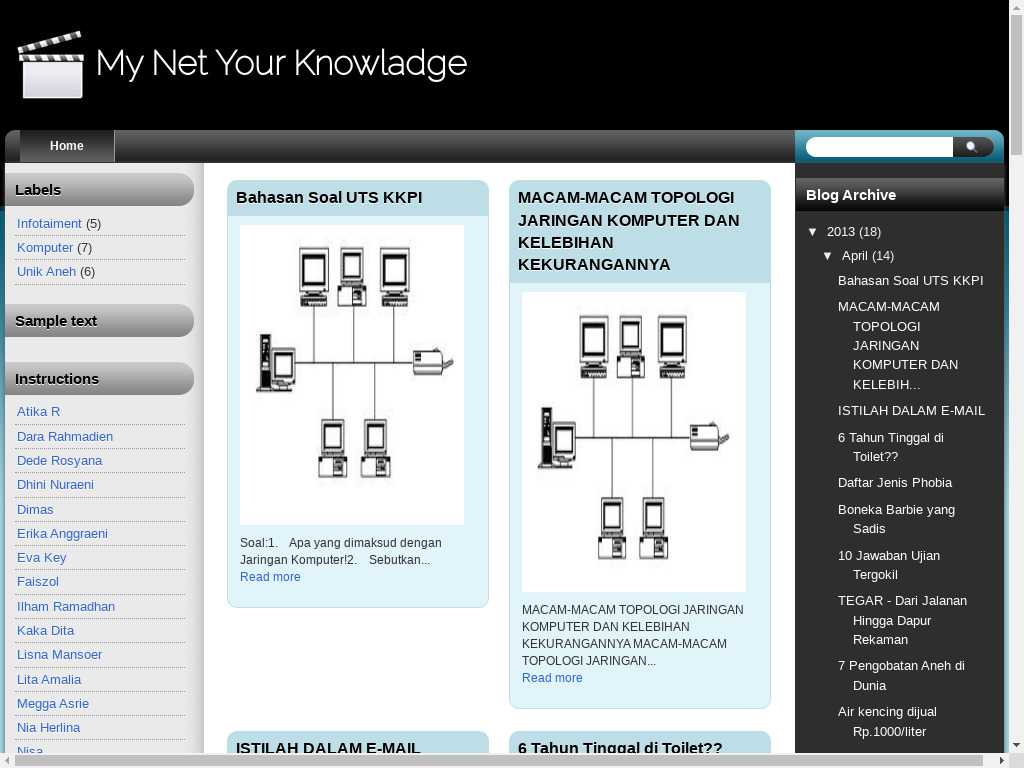Viewport: 1024px width, 768px height.
Task: Open network diagram image in TOPOLOGI post
Action: coord(634,441)
